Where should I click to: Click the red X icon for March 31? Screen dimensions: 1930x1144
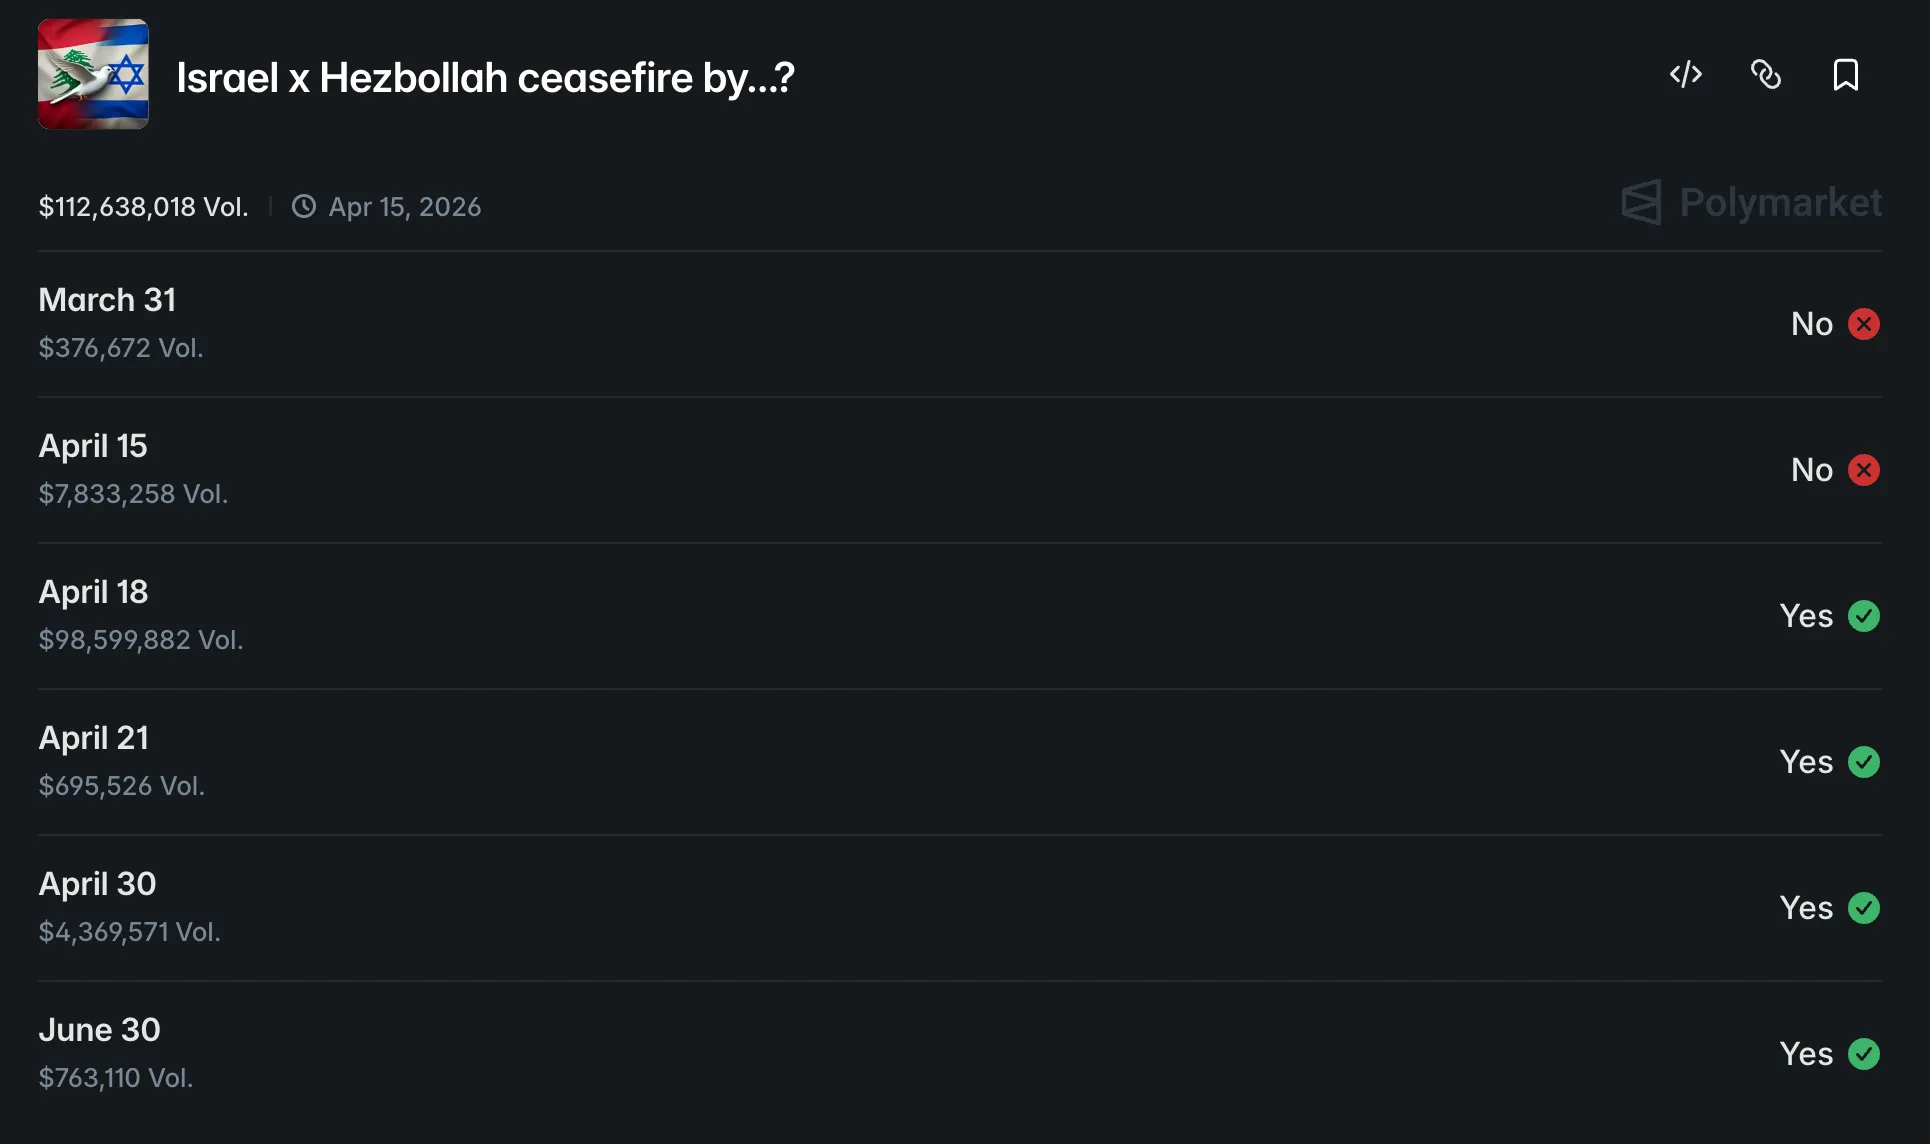[x=1864, y=324]
